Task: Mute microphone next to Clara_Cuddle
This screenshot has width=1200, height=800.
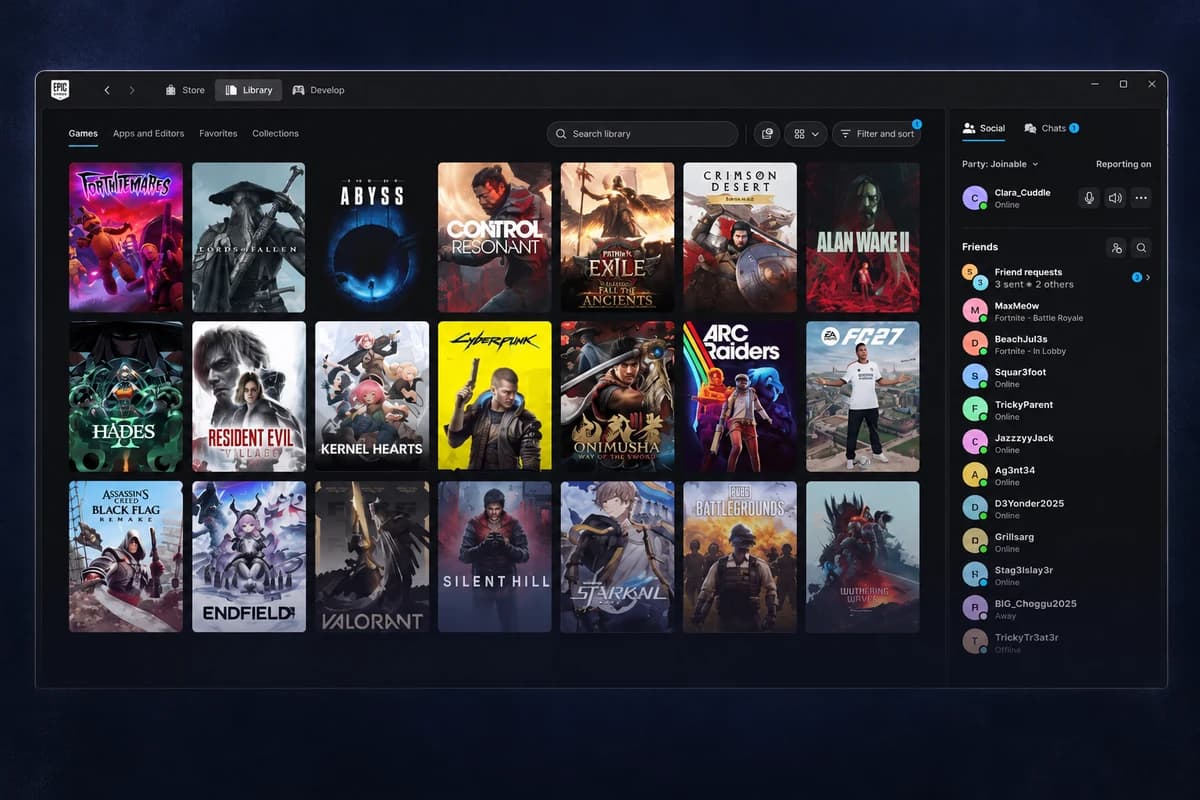Action: pyautogui.click(x=1089, y=197)
